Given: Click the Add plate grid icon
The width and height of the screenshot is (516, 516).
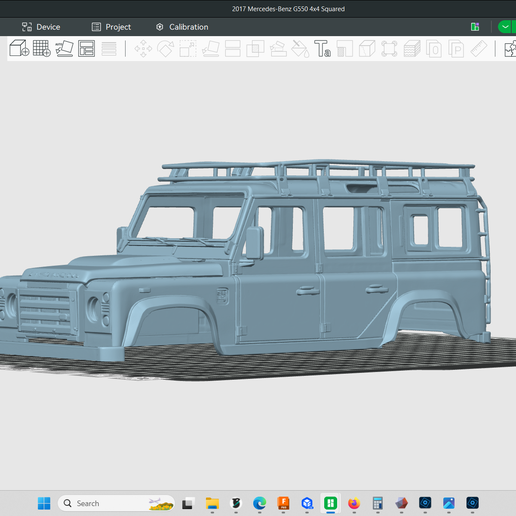Looking at the screenshot, I should pos(42,48).
